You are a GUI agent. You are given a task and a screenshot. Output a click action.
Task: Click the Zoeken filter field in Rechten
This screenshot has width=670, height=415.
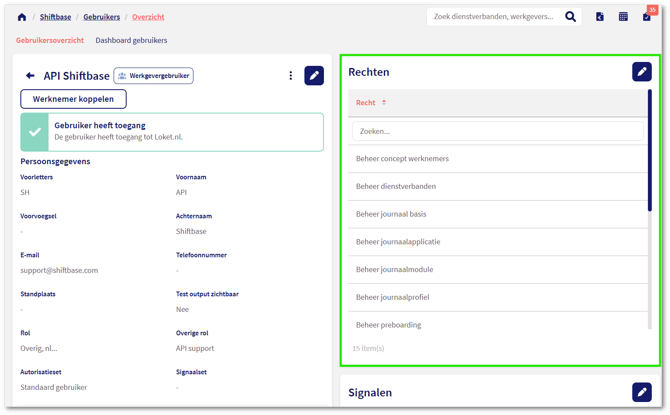click(x=497, y=131)
